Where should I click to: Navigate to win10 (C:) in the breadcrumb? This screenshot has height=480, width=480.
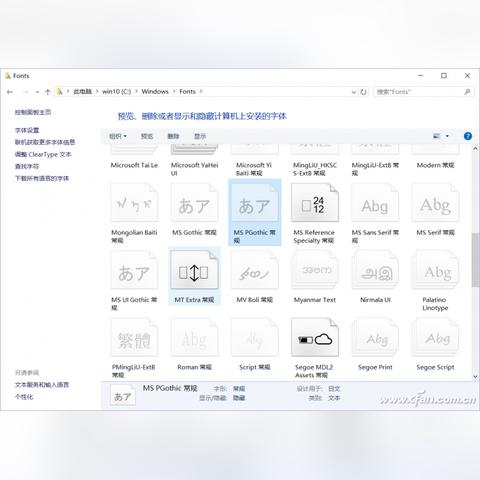click(116, 92)
